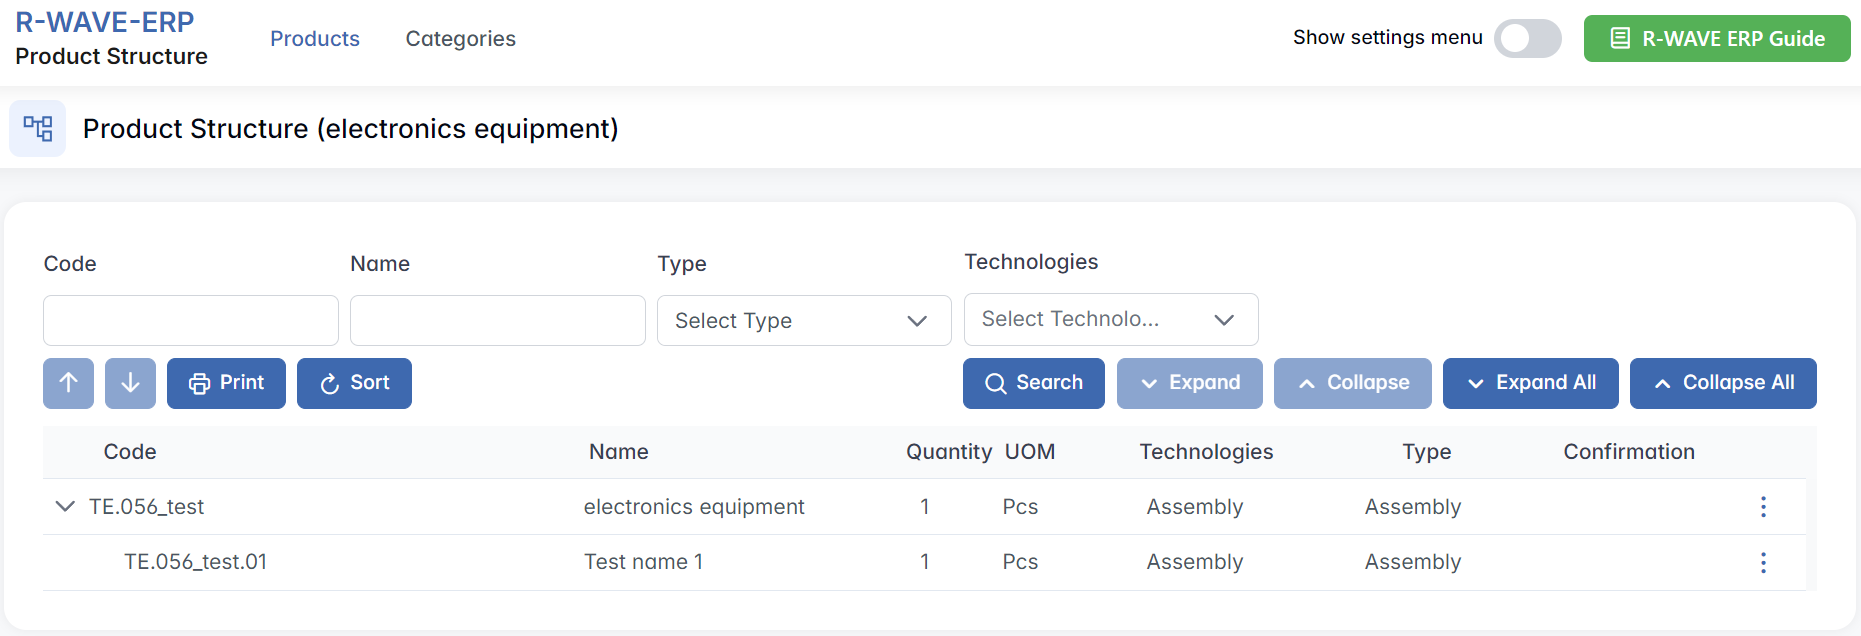The height and width of the screenshot is (636, 1861).
Task: Go to the Products menu
Action: tap(314, 39)
